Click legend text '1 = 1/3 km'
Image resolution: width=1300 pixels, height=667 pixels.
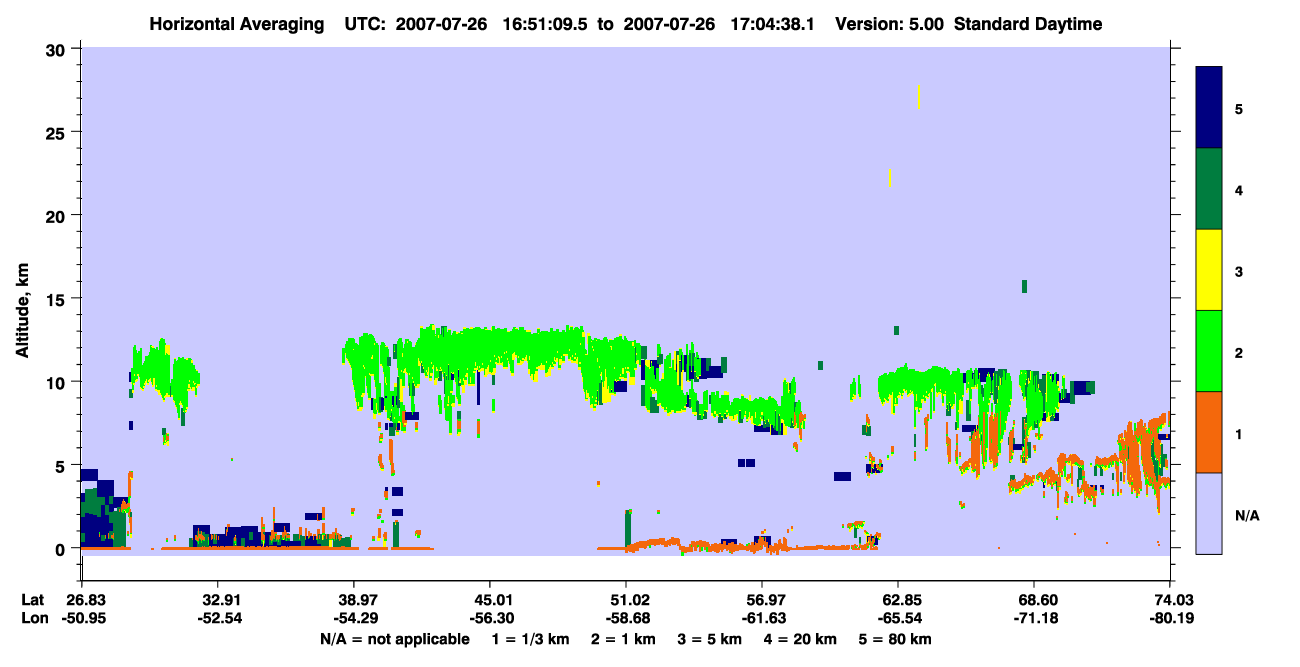click(530, 639)
